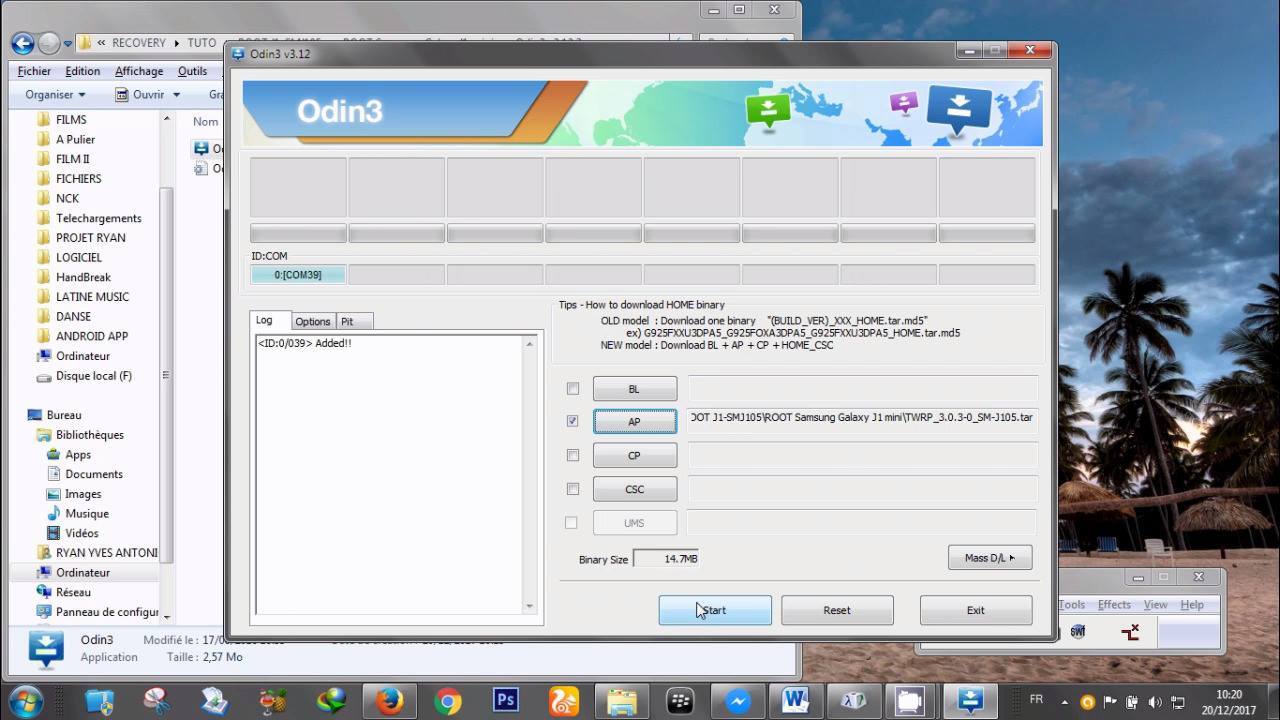
Task: Select the FILMS folder in sidebar
Action: pyautogui.click(x=71, y=119)
